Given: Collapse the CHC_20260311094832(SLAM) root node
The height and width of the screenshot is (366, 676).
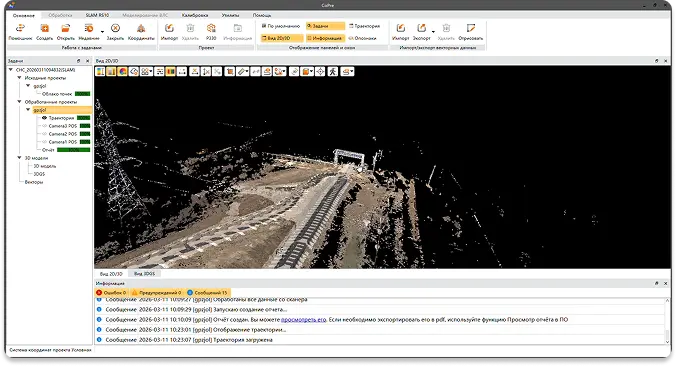Looking at the screenshot, I should (11, 69).
